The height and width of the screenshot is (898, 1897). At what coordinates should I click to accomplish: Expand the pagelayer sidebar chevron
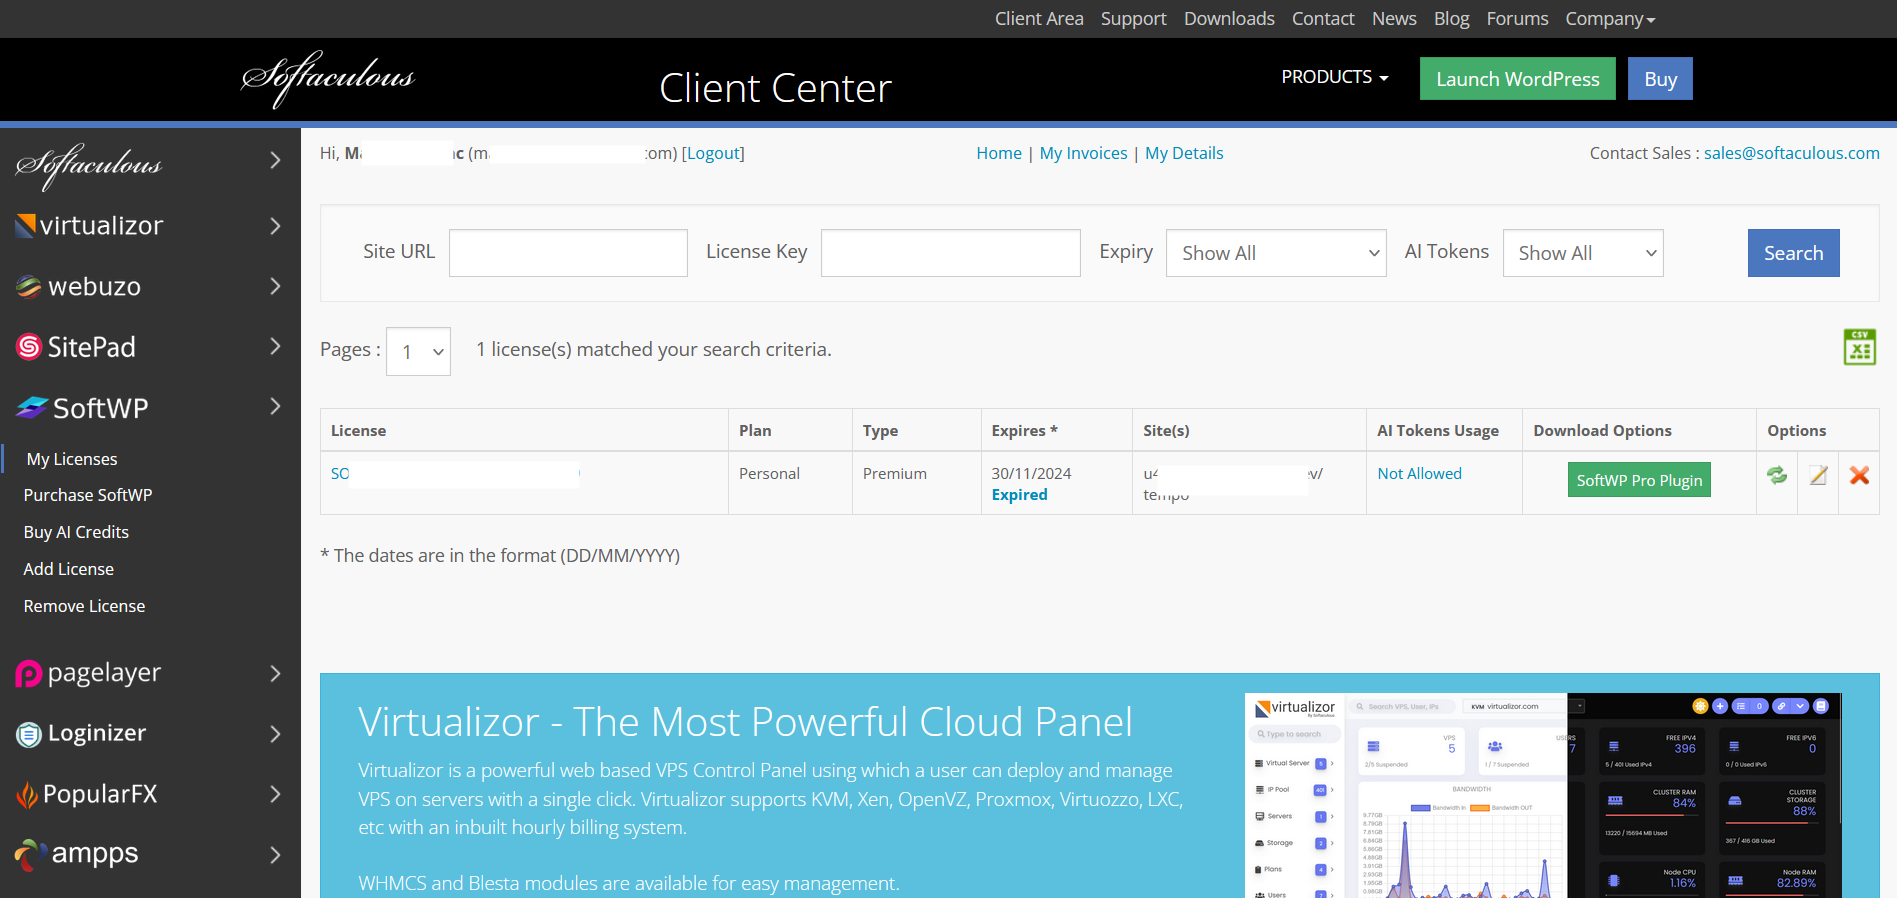275,674
